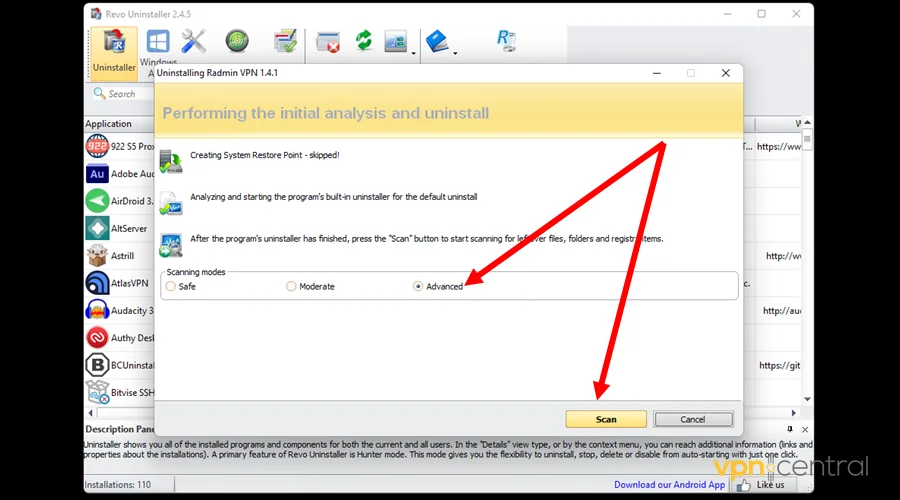Close the Uninstalling Radmin VPN dialog
This screenshot has height=500, width=900.
pos(726,73)
